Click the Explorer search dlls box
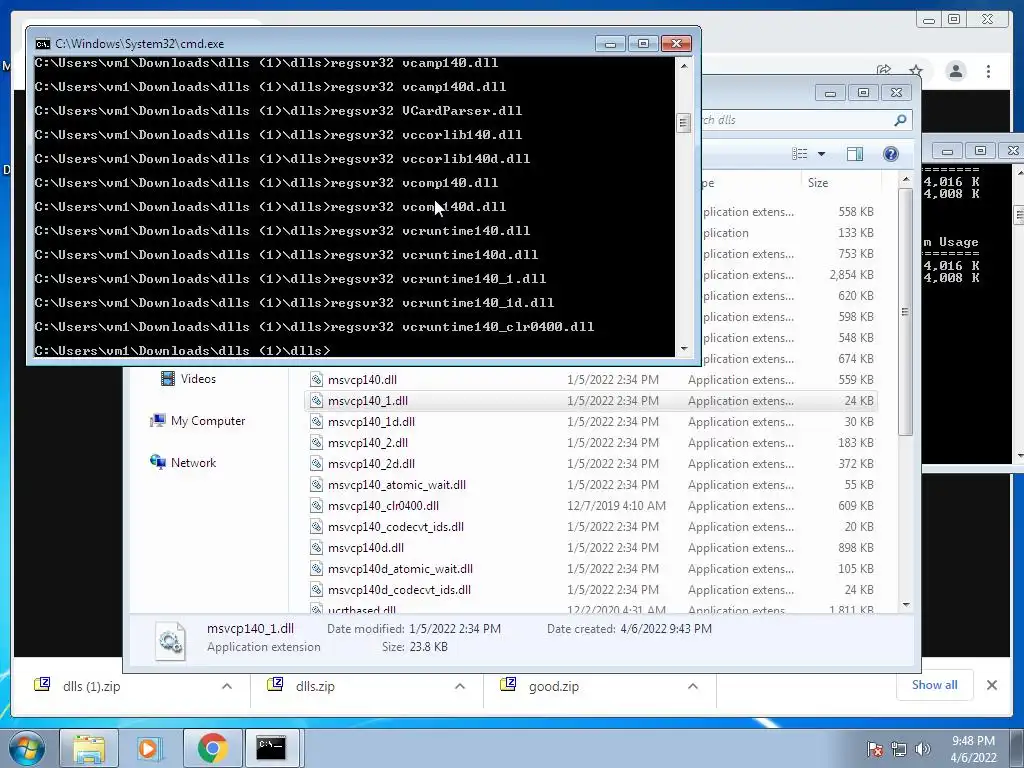Screen dimensions: 1024x768 pyautogui.click(x=797, y=120)
